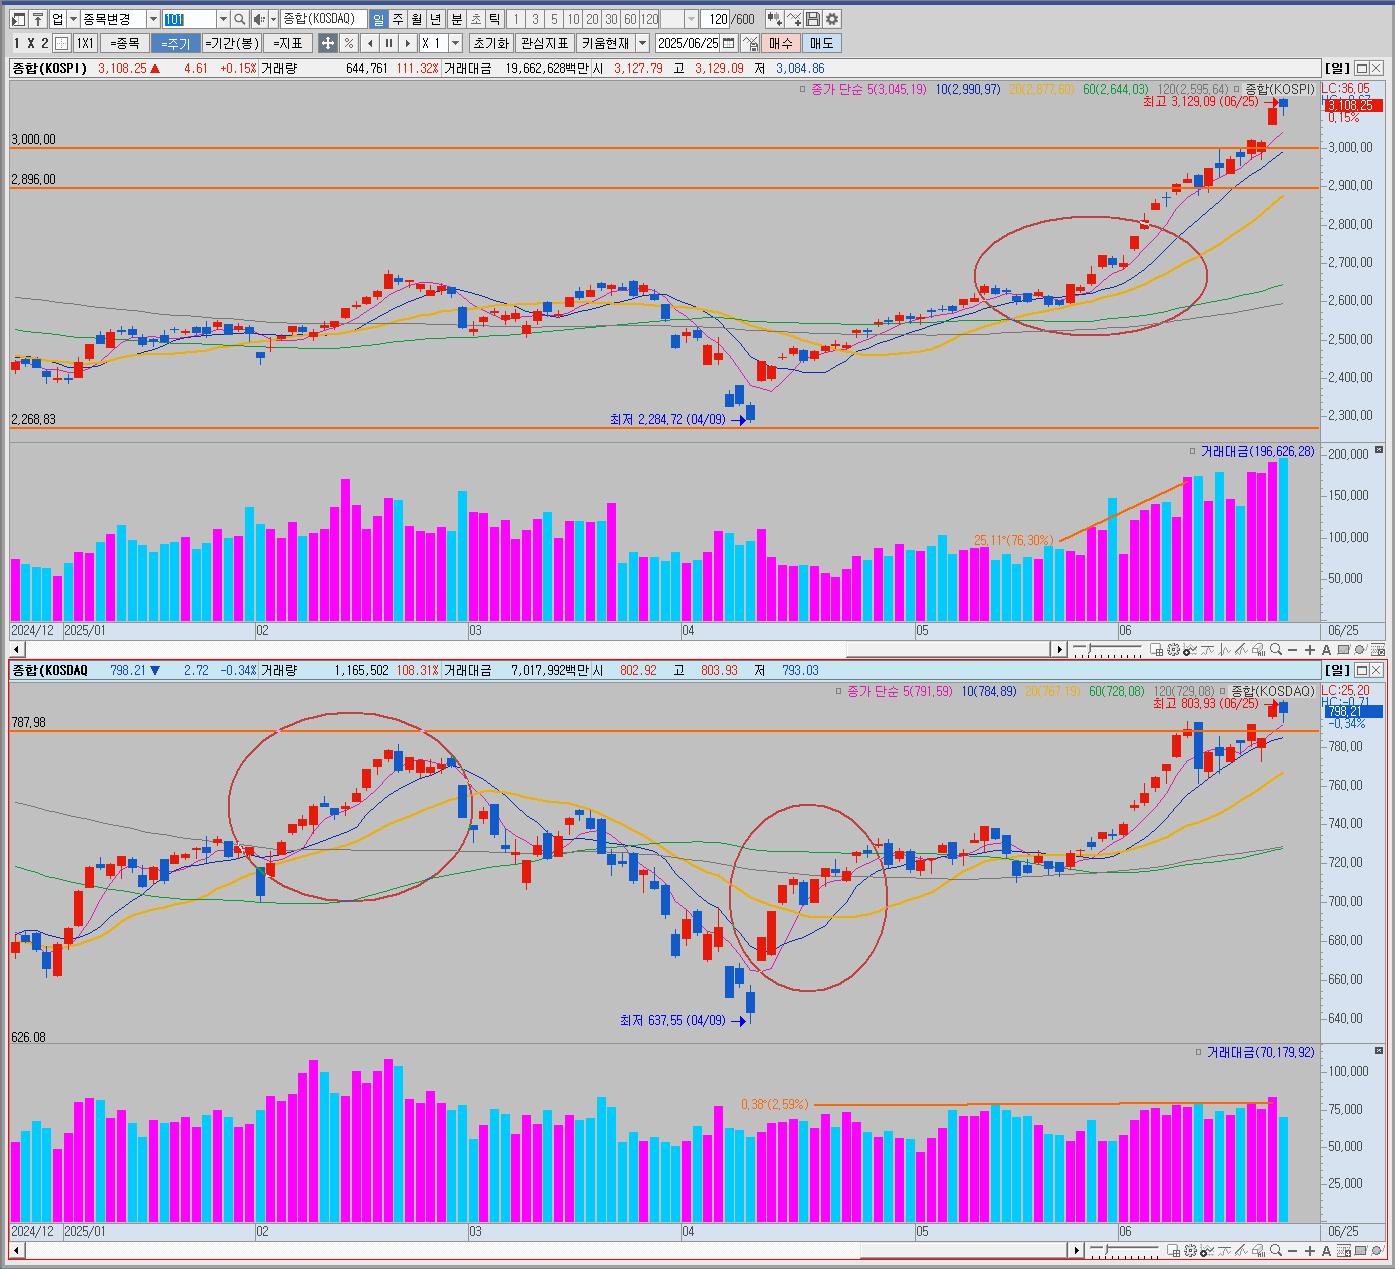
Task: Select the 30 interval button
Action: pos(610,19)
